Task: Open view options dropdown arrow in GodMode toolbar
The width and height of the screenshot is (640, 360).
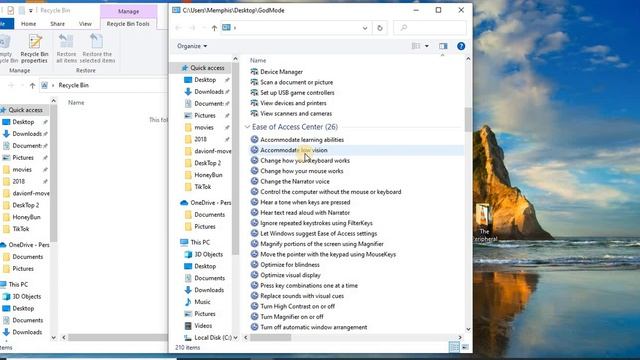Action: click(x=427, y=46)
